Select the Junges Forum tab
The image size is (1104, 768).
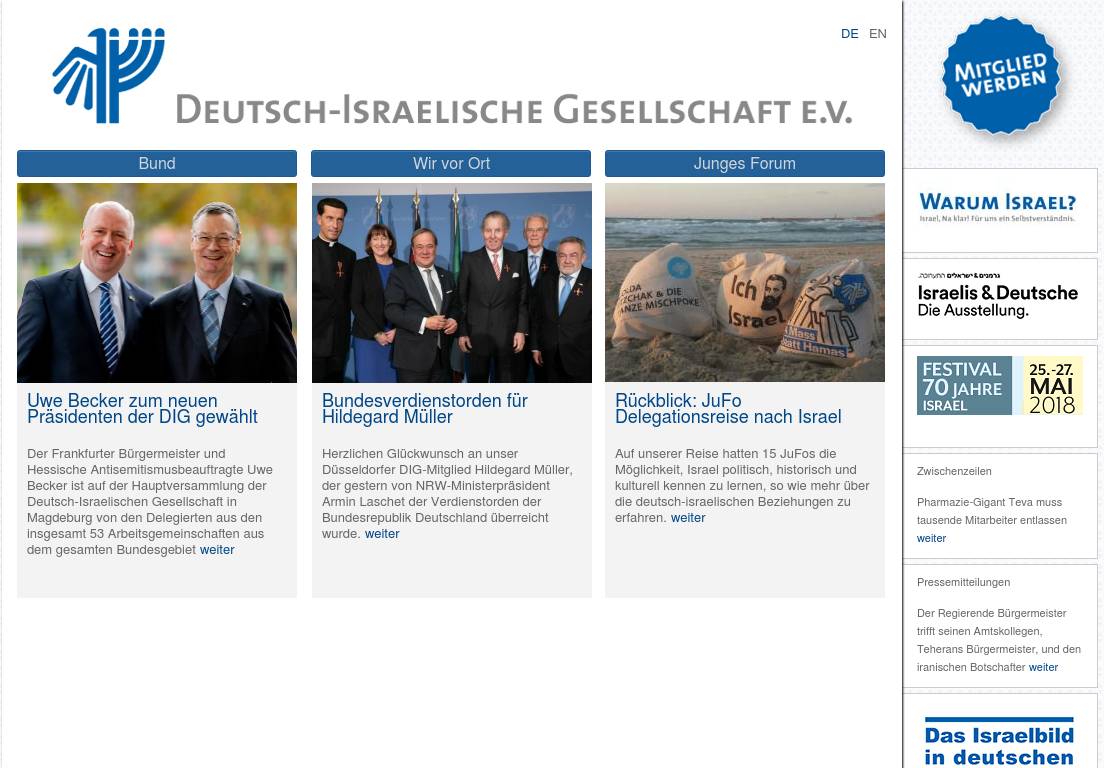pyautogui.click(x=745, y=164)
